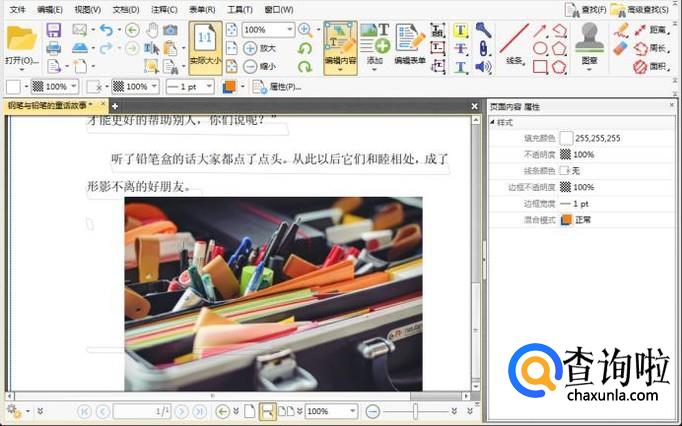Viewport: 682px width, 426px height.
Task: Open the zoom percentage dropdown in top toolbar
Action: click(x=289, y=30)
